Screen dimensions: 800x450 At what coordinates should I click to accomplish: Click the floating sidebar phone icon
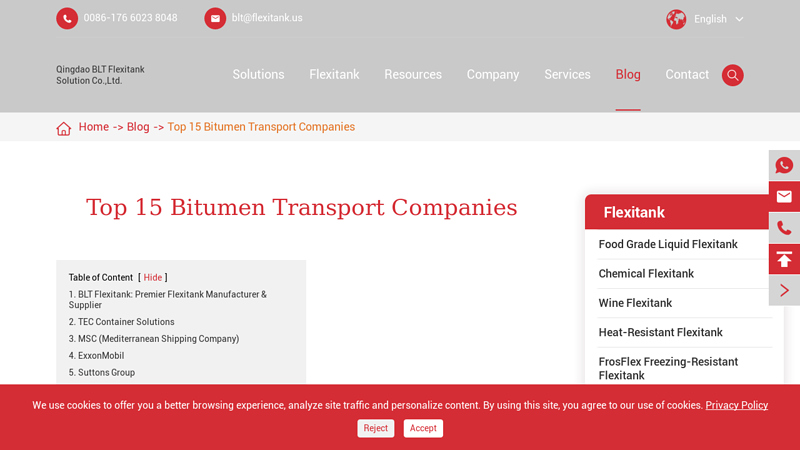(784, 228)
